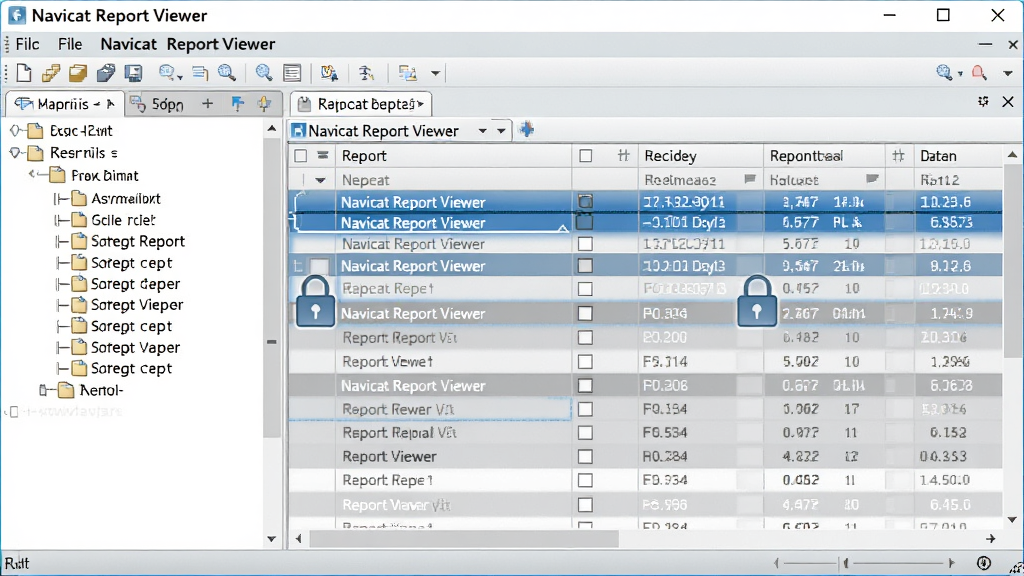
Task: Click the form layout toolbar icon
Action: tap(292, 72)
